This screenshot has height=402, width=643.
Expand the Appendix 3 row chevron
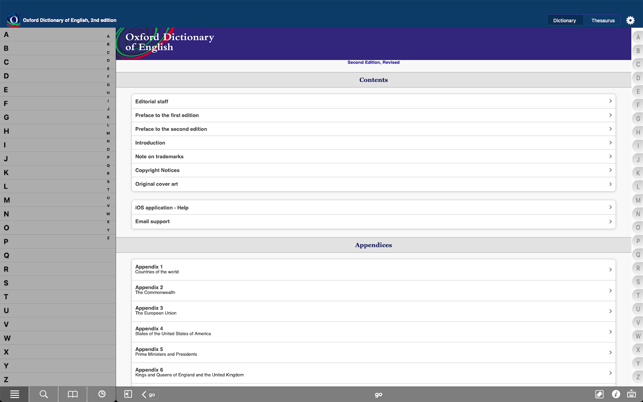pos(610,311)
